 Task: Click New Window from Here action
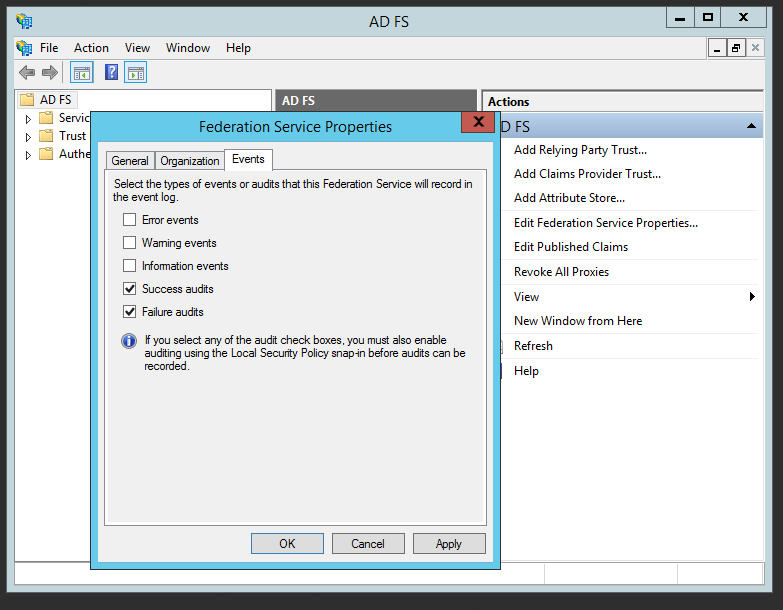(x=578, y=320)
